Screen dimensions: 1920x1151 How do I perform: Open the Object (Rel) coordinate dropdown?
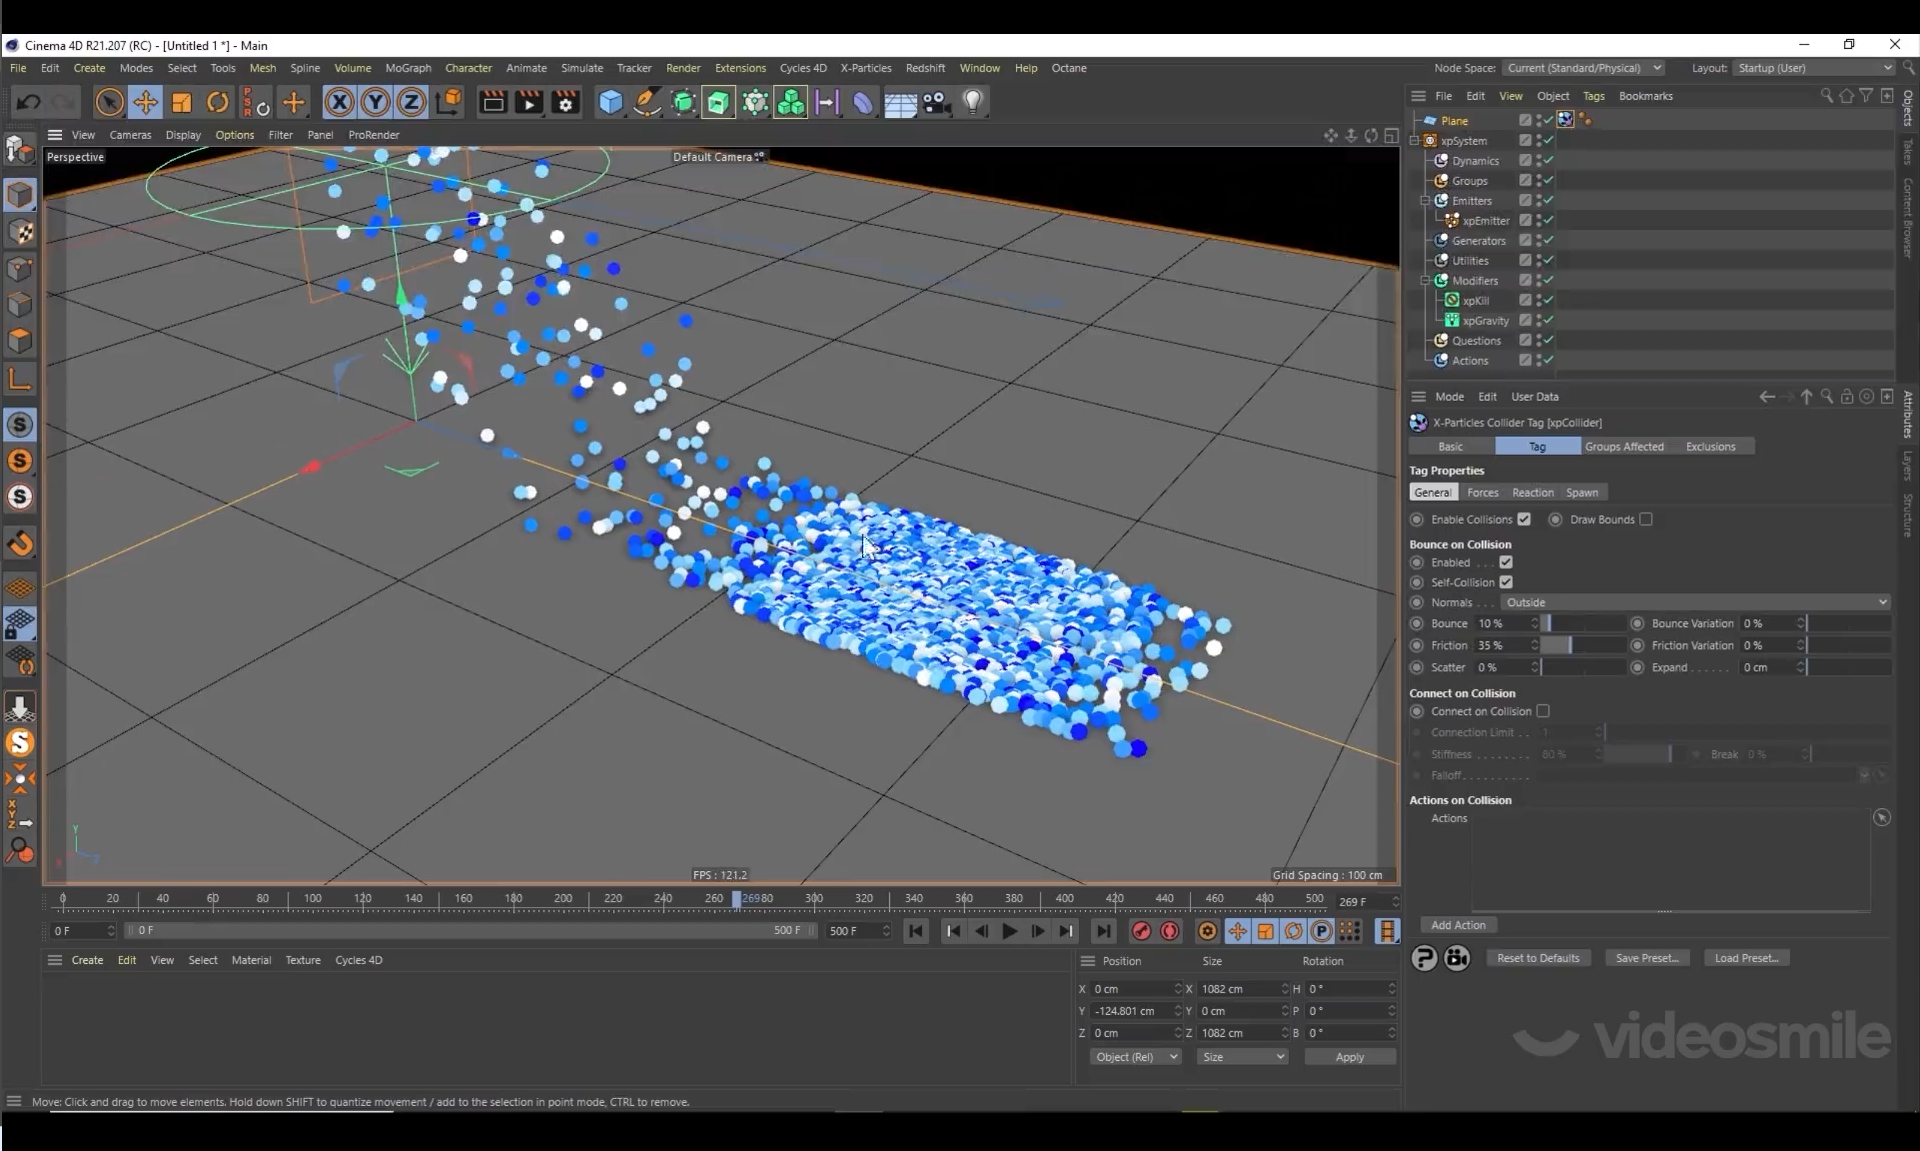[1135, 1057]
